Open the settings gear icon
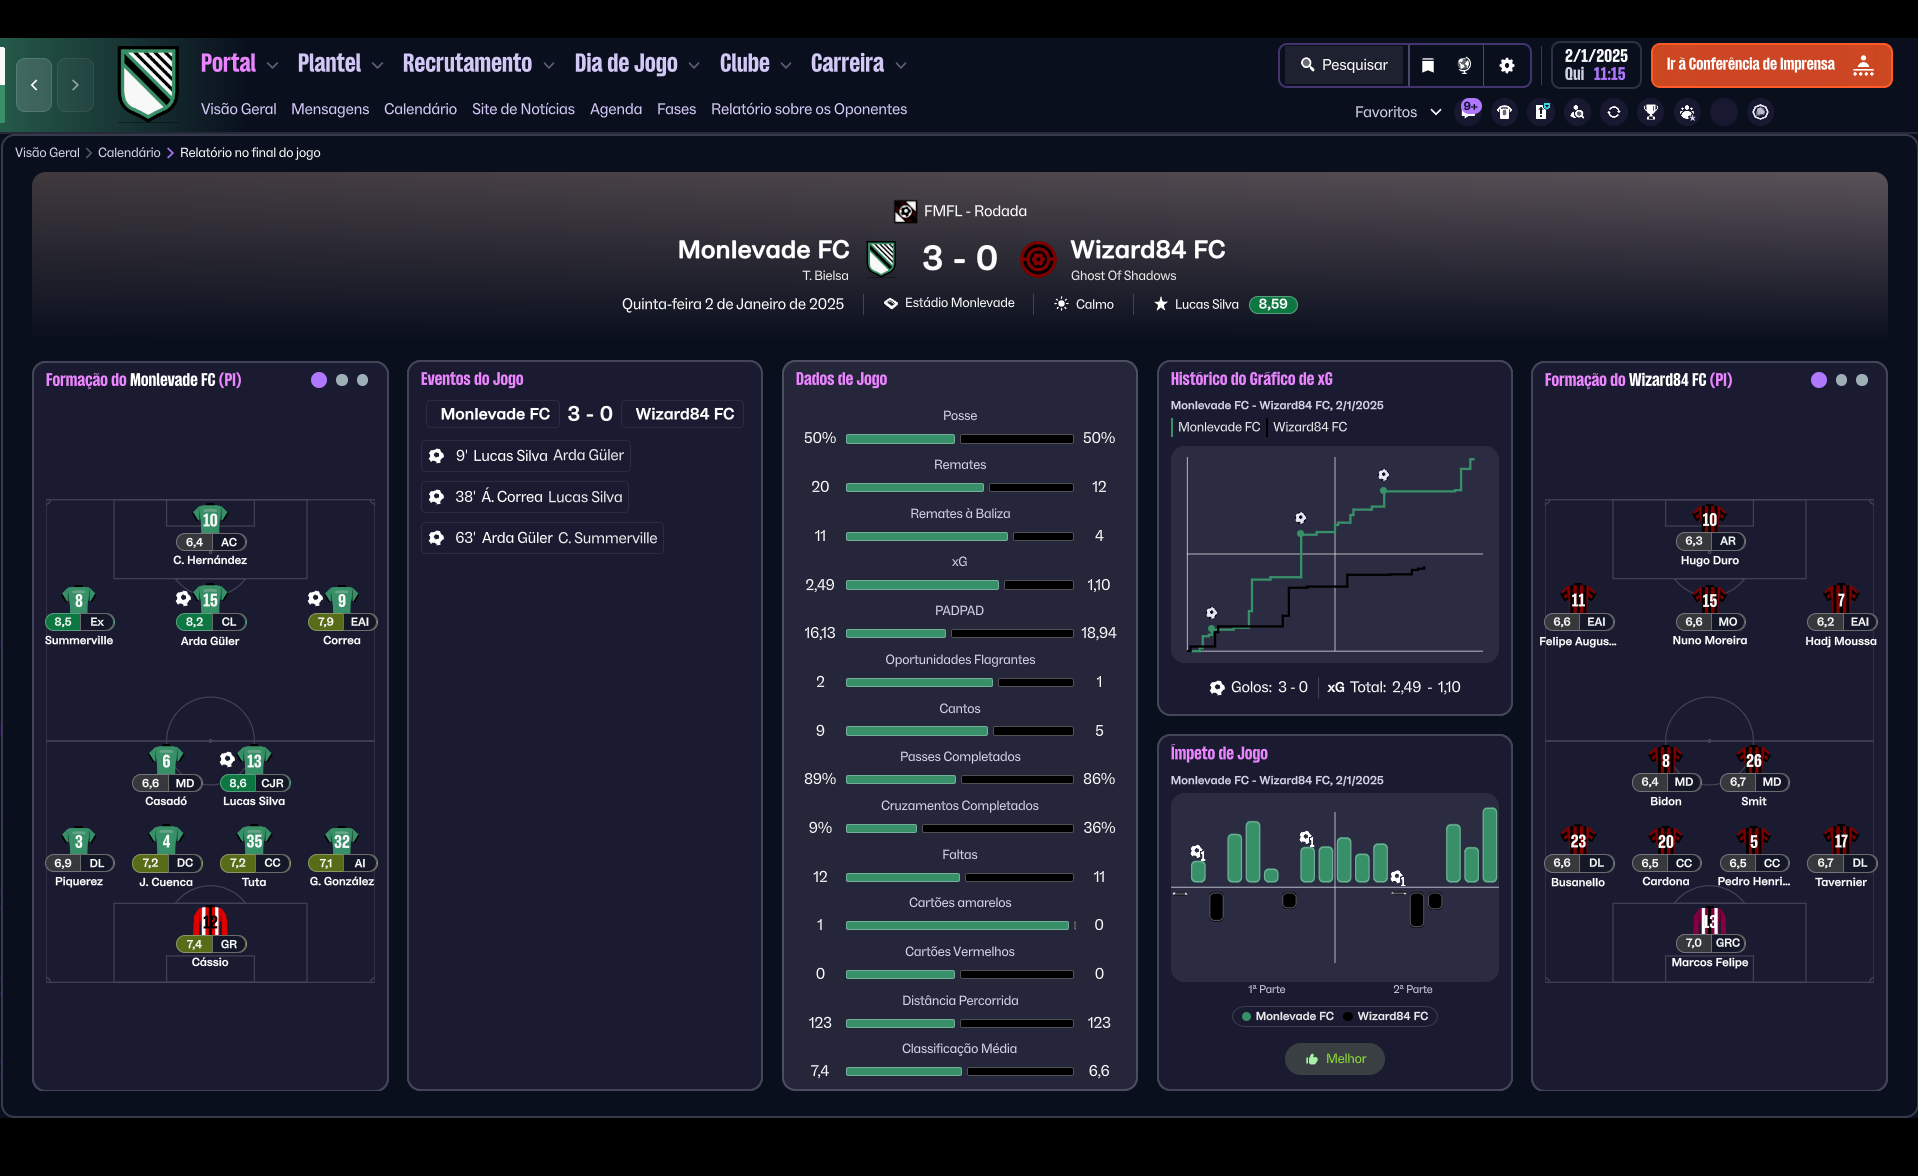1918x1176 pixels. [x=1507, y=65]
